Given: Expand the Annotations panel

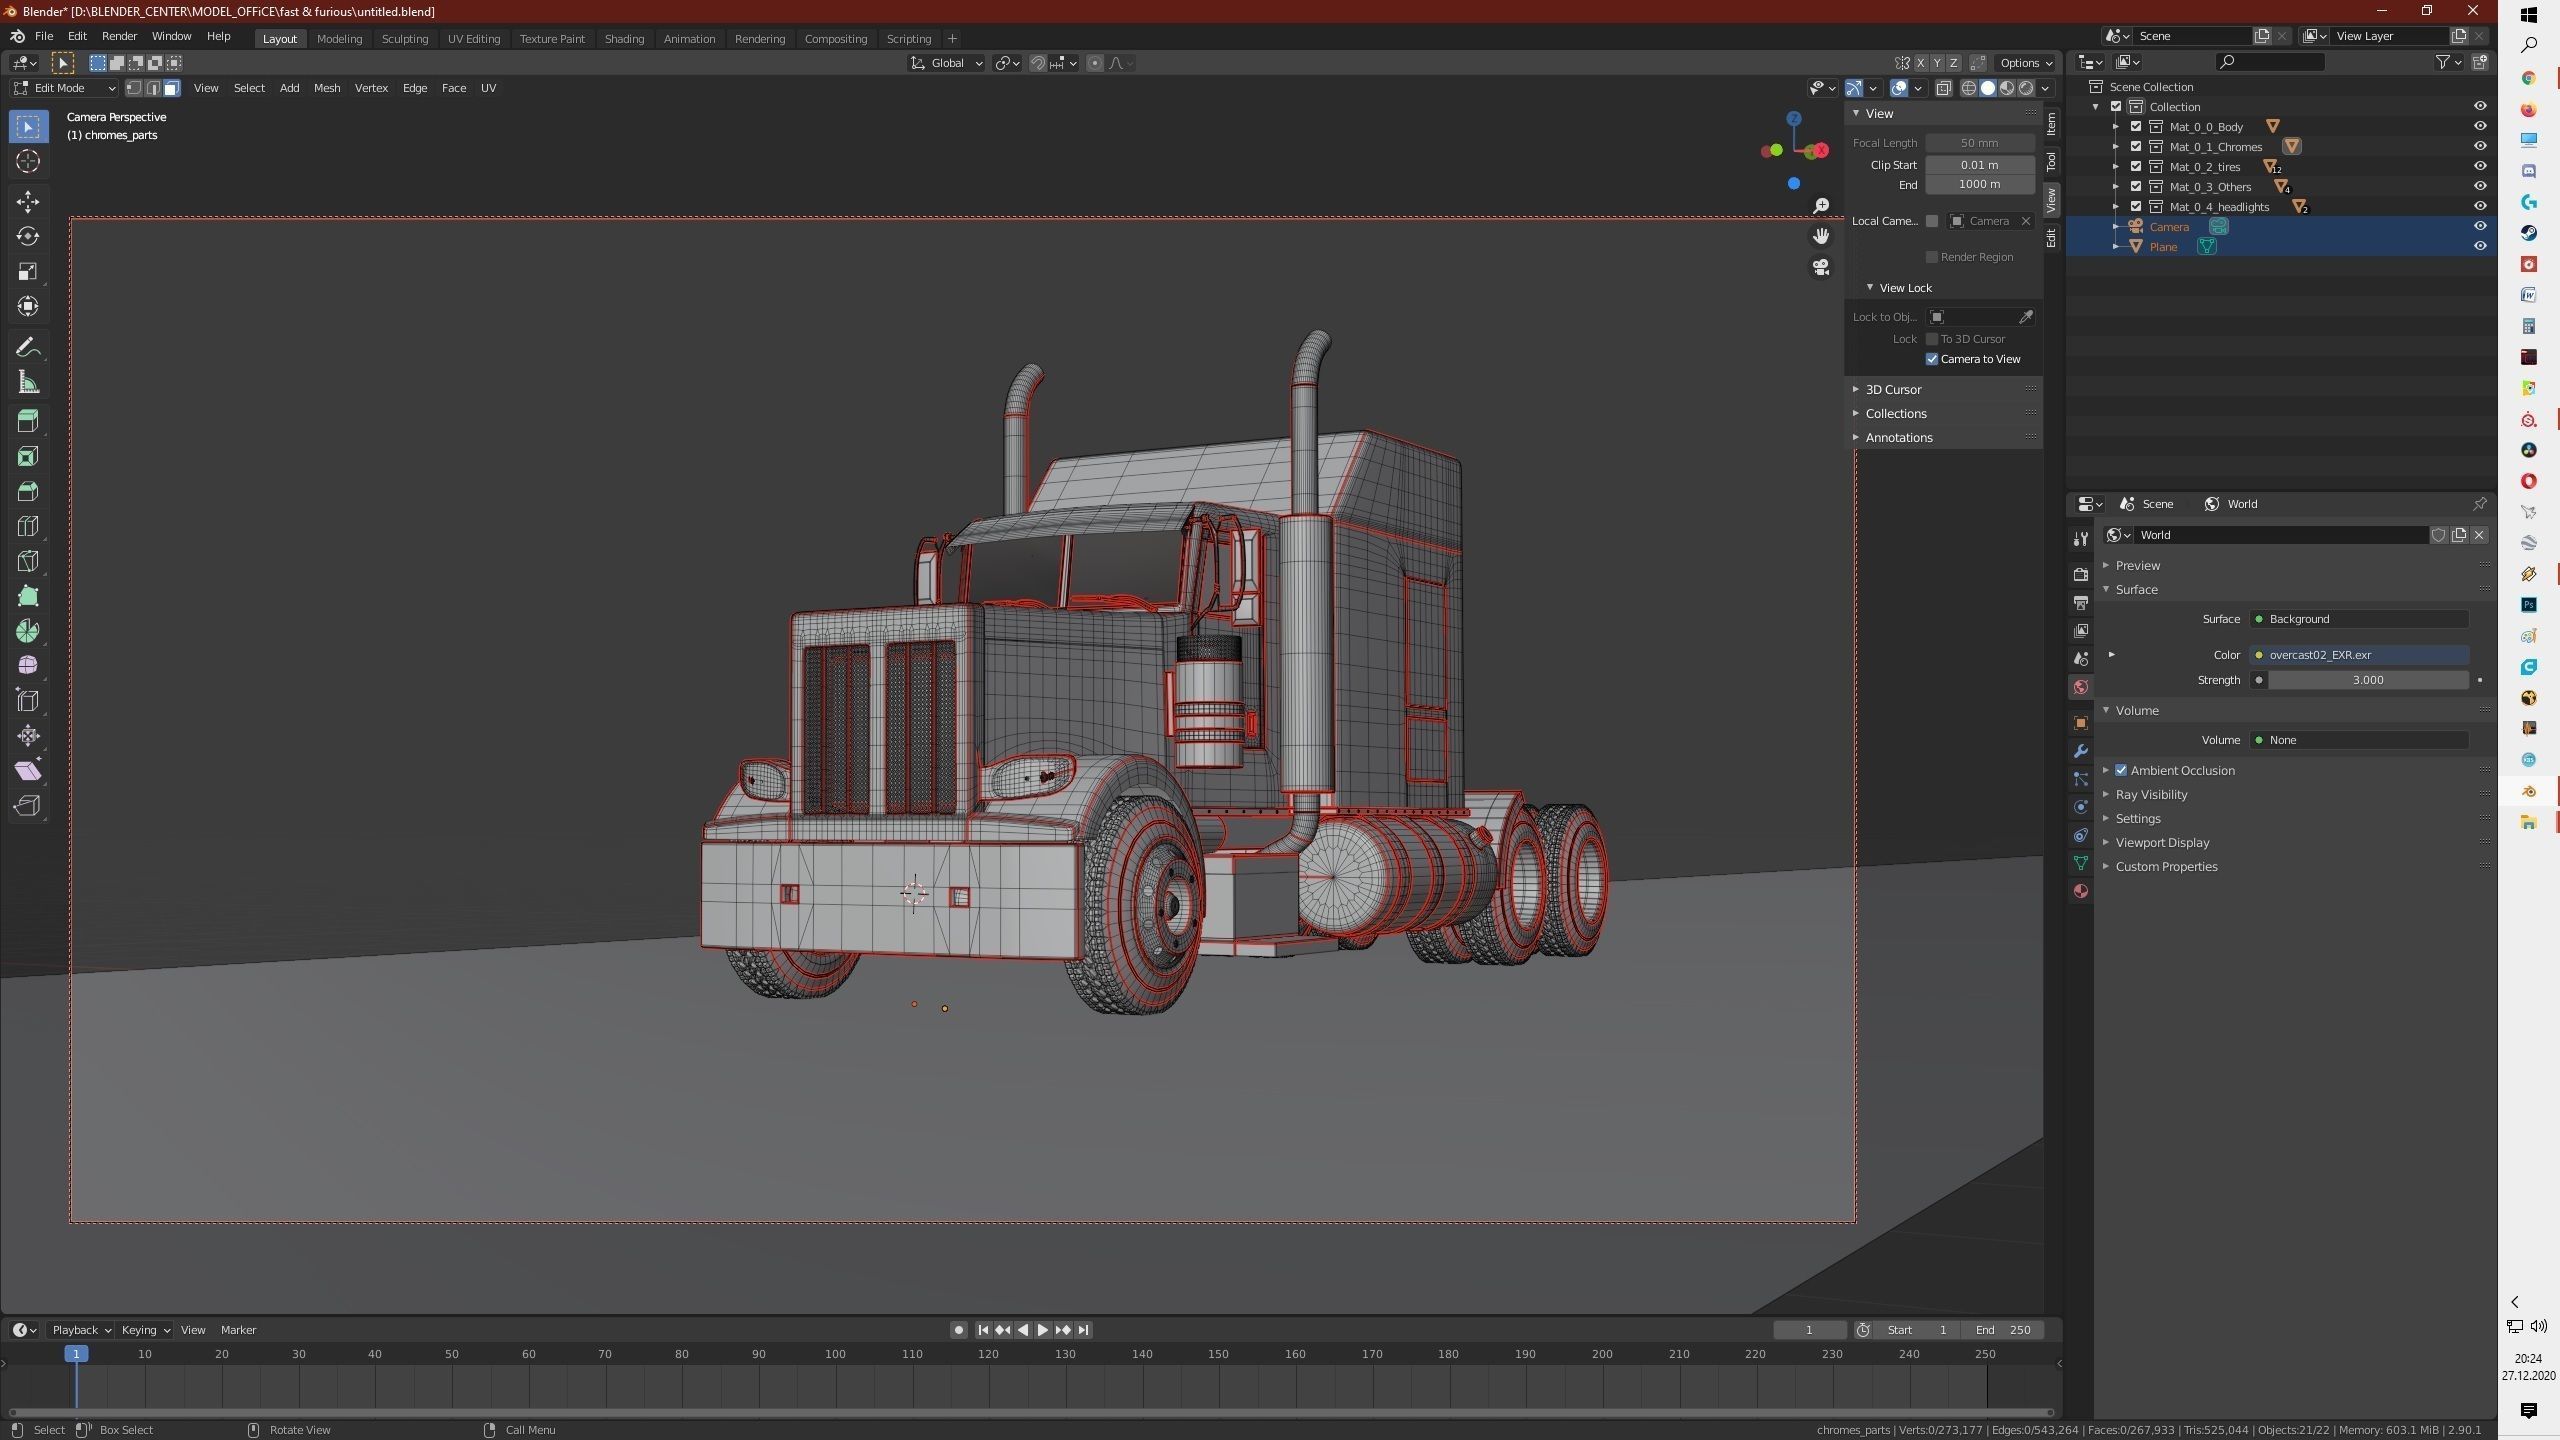Looking at the screenshot, I should coord(1898,437).
